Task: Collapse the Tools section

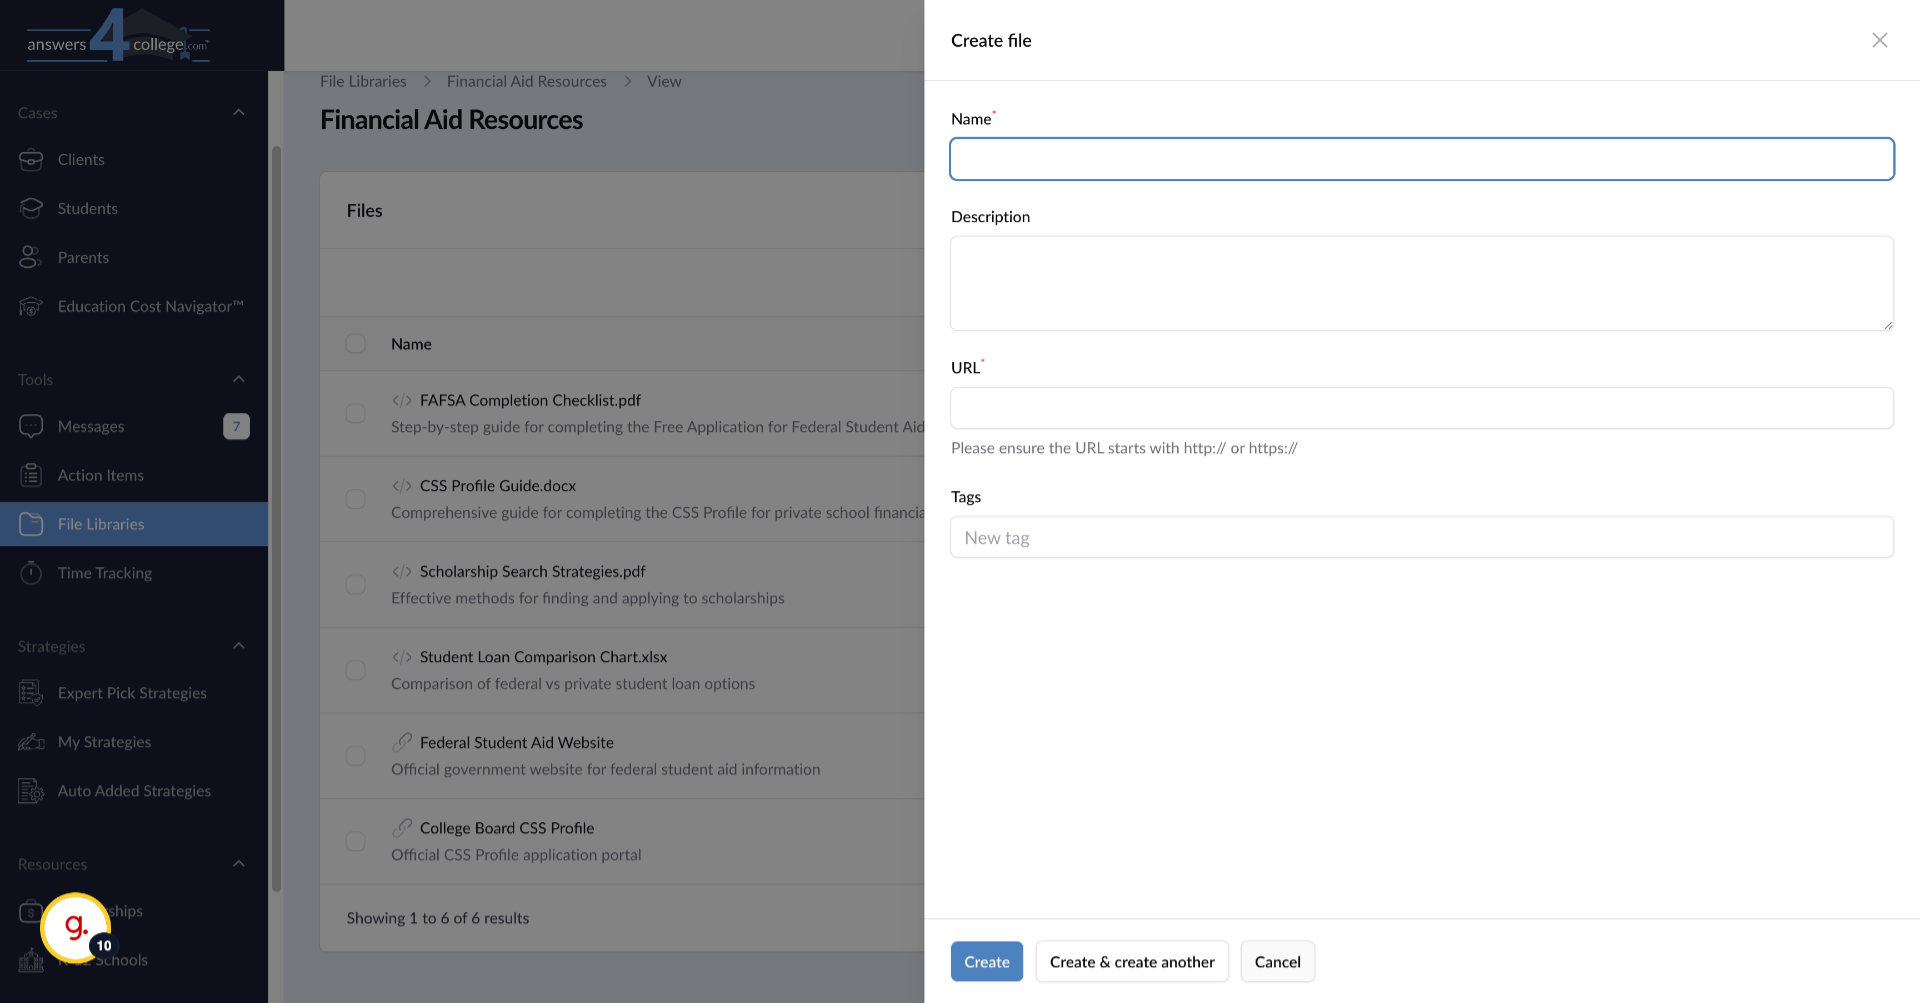Action: click(x=239, y=379)
